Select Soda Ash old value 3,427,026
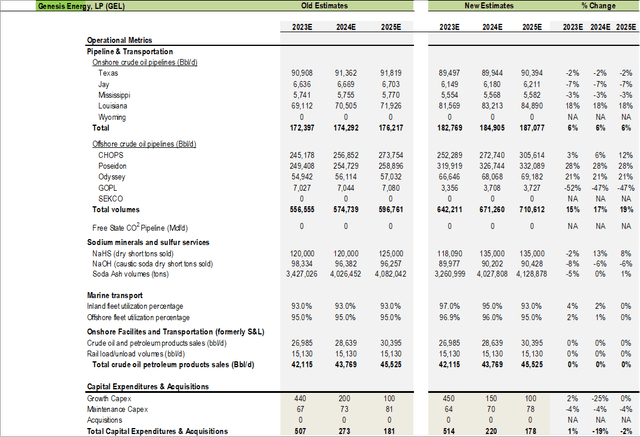The image size is (640, 437). (x=302, y=274)
